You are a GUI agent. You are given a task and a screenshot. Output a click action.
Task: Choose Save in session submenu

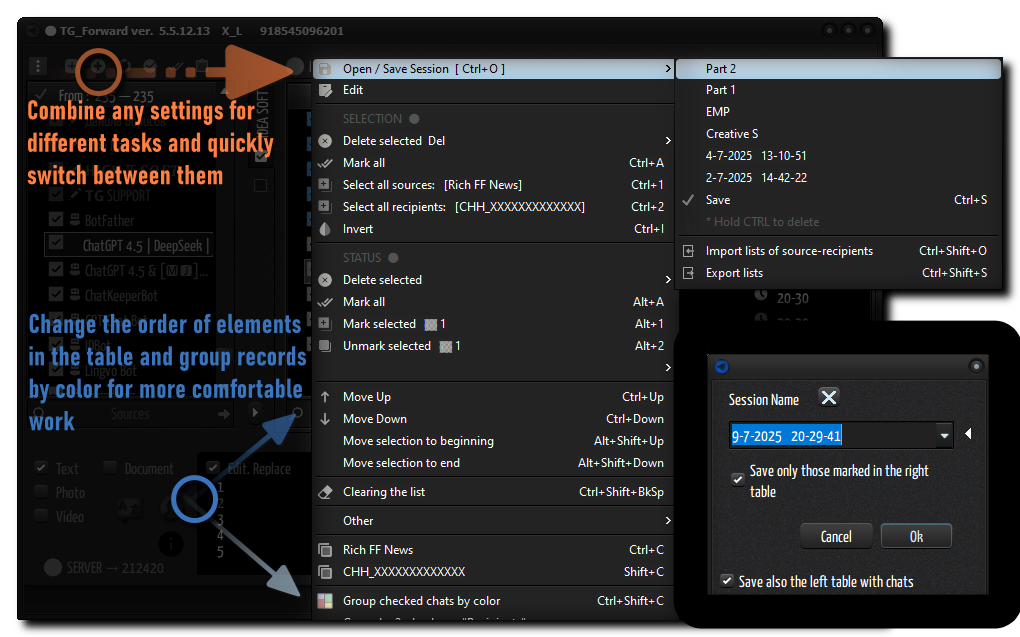[x=839, y=200]
